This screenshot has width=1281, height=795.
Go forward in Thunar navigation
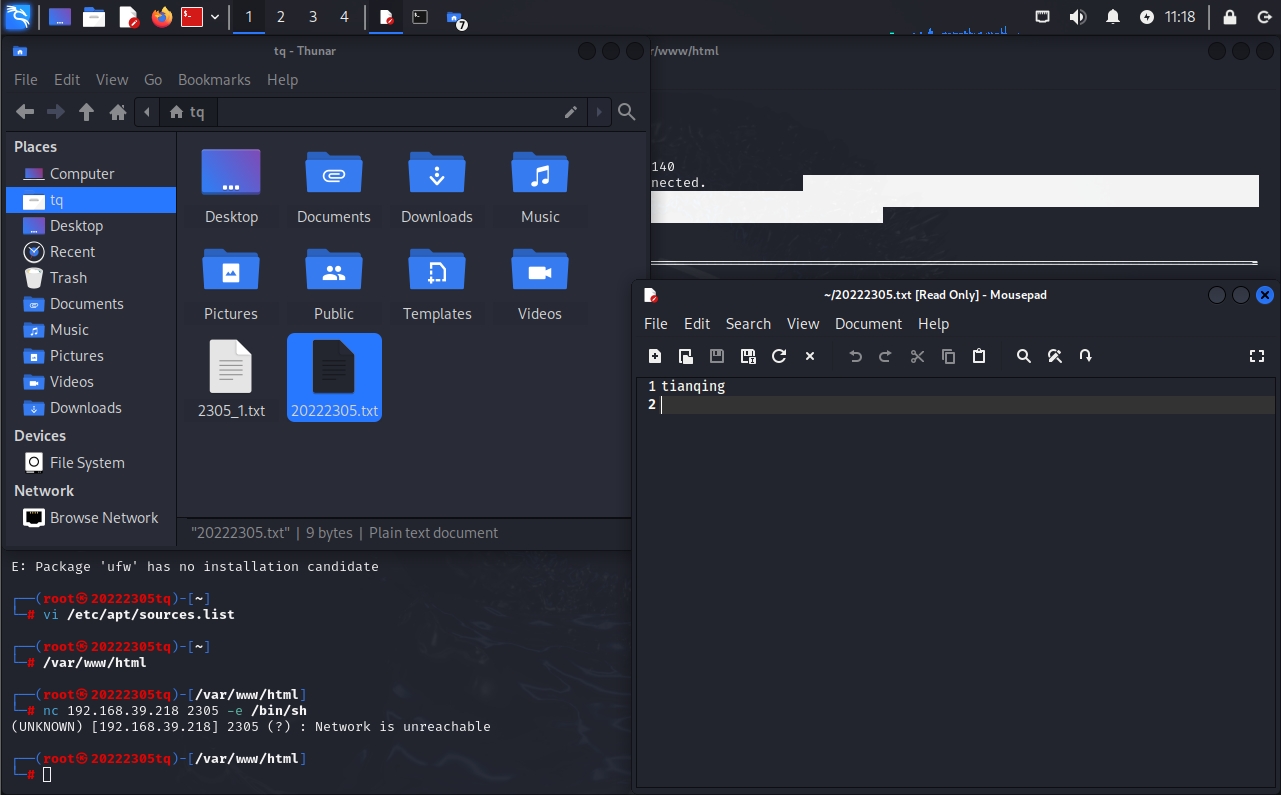[x=56, y=112]
